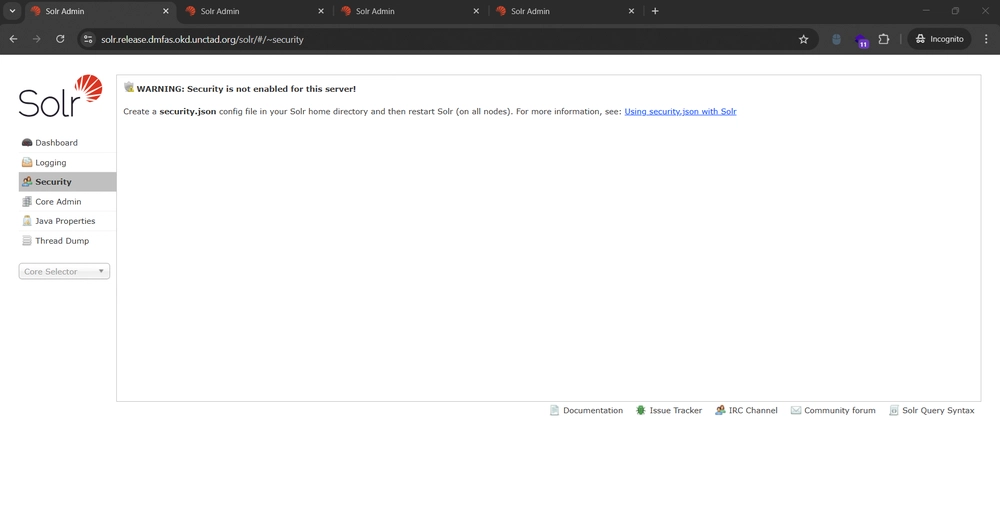Click the blue mouse extension icon
Viewport: 1000px width, 528px height.
click(x=836, y=39)
